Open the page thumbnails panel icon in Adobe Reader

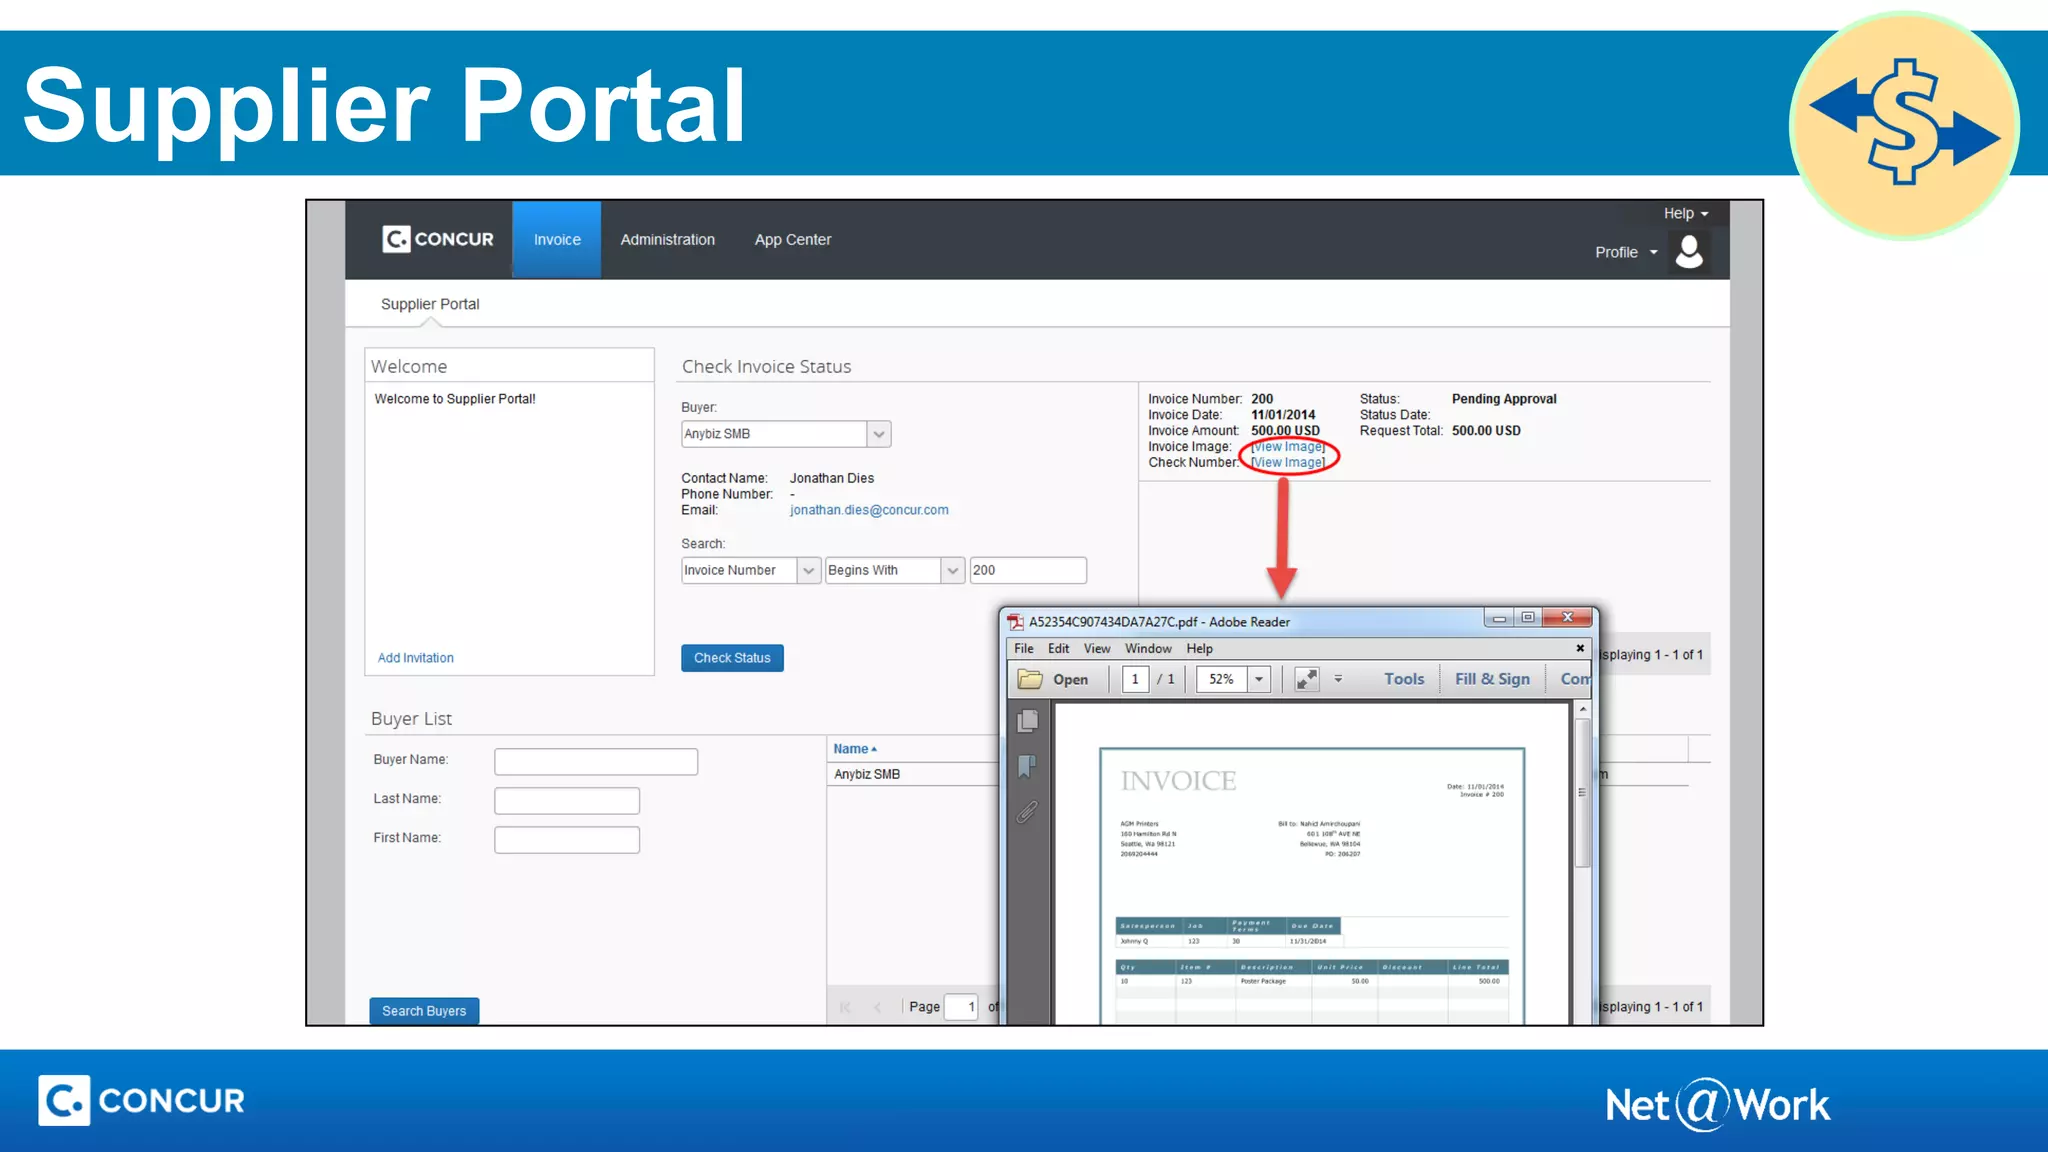click(x=1027, y=721)
